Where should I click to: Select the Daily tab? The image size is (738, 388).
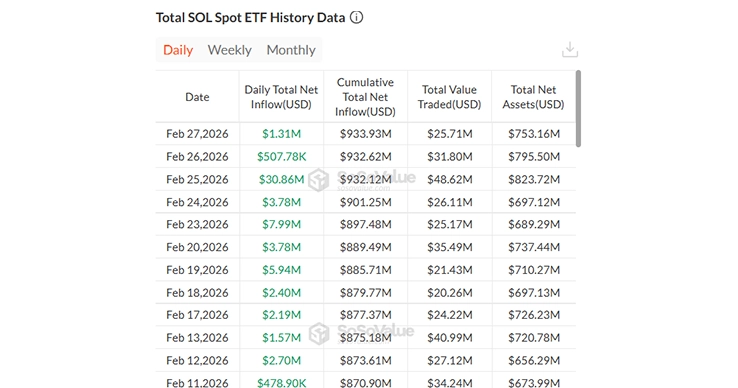pos(178,50)
